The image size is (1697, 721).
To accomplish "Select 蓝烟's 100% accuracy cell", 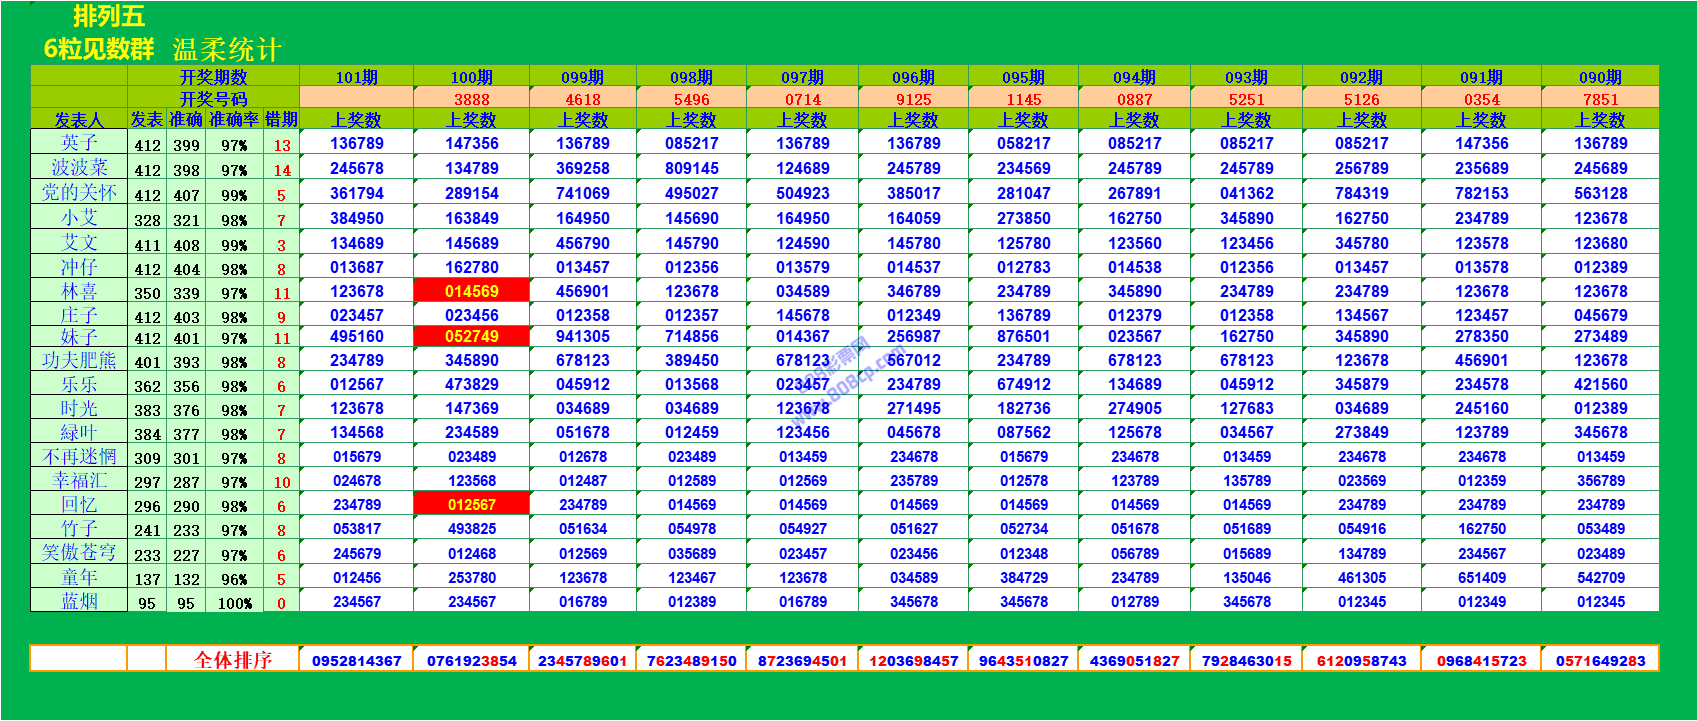I will coord(234,603).
